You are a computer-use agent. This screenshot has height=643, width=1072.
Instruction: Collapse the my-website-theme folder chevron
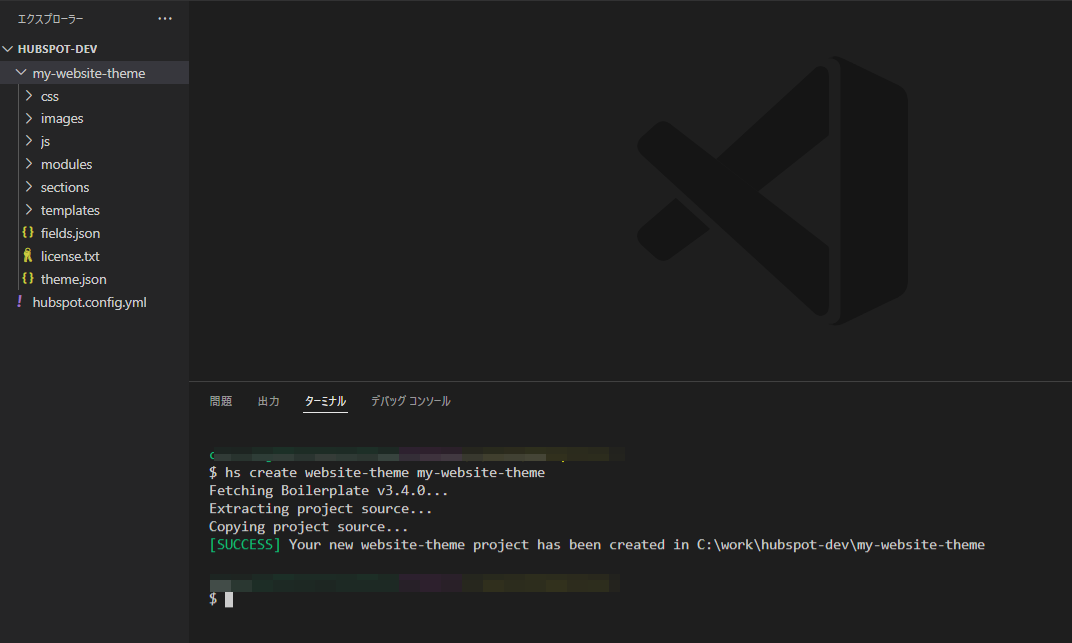(x=21, y=72)
